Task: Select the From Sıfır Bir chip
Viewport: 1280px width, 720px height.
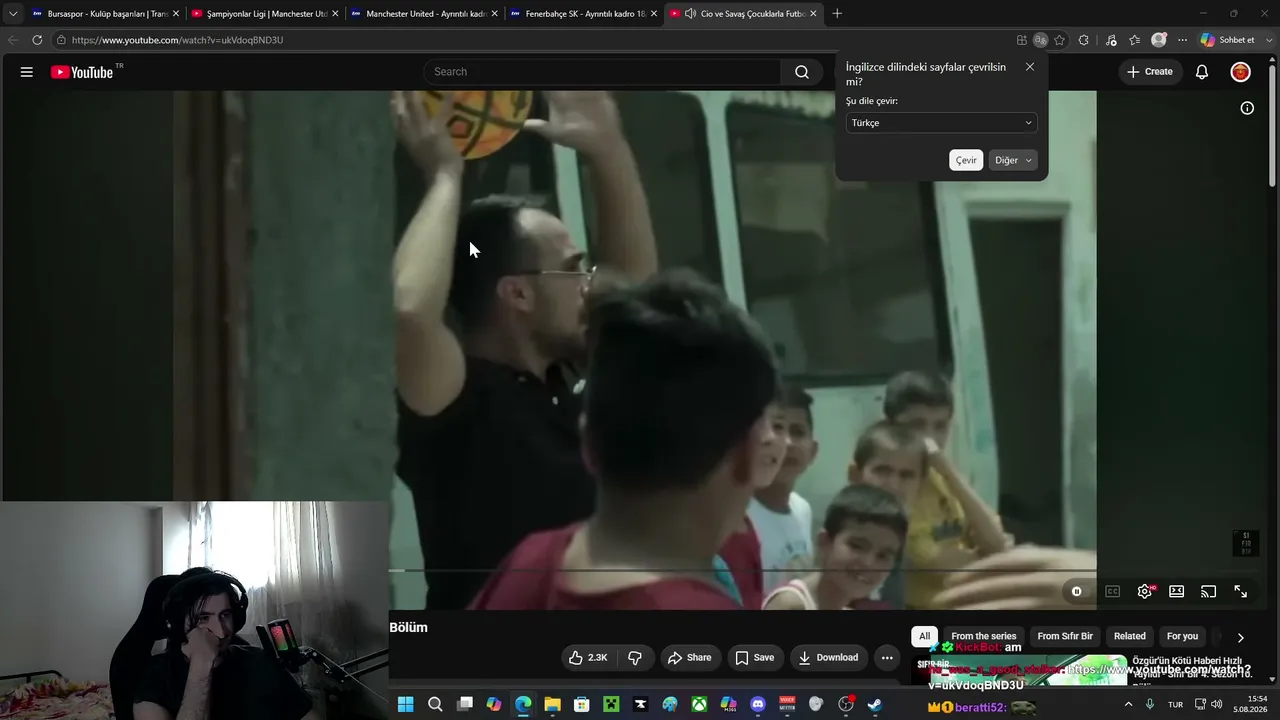Action: [1065, 636]
